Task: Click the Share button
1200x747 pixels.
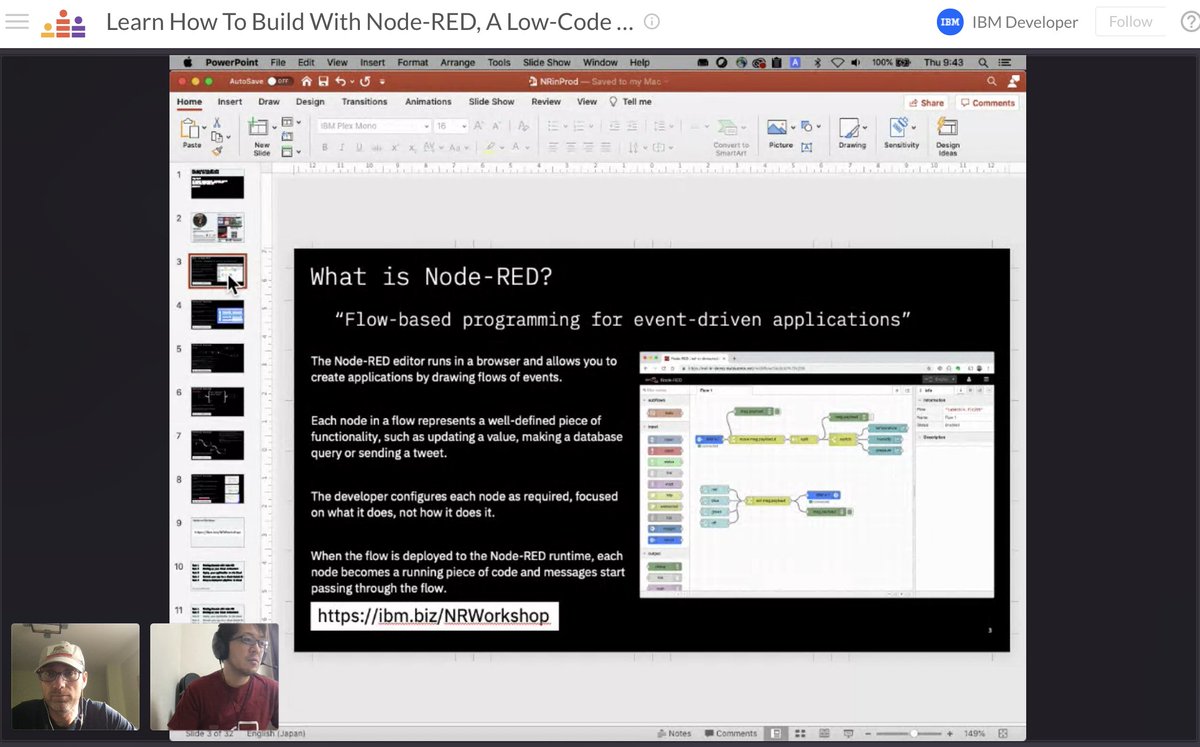Action: click(927, 102)
